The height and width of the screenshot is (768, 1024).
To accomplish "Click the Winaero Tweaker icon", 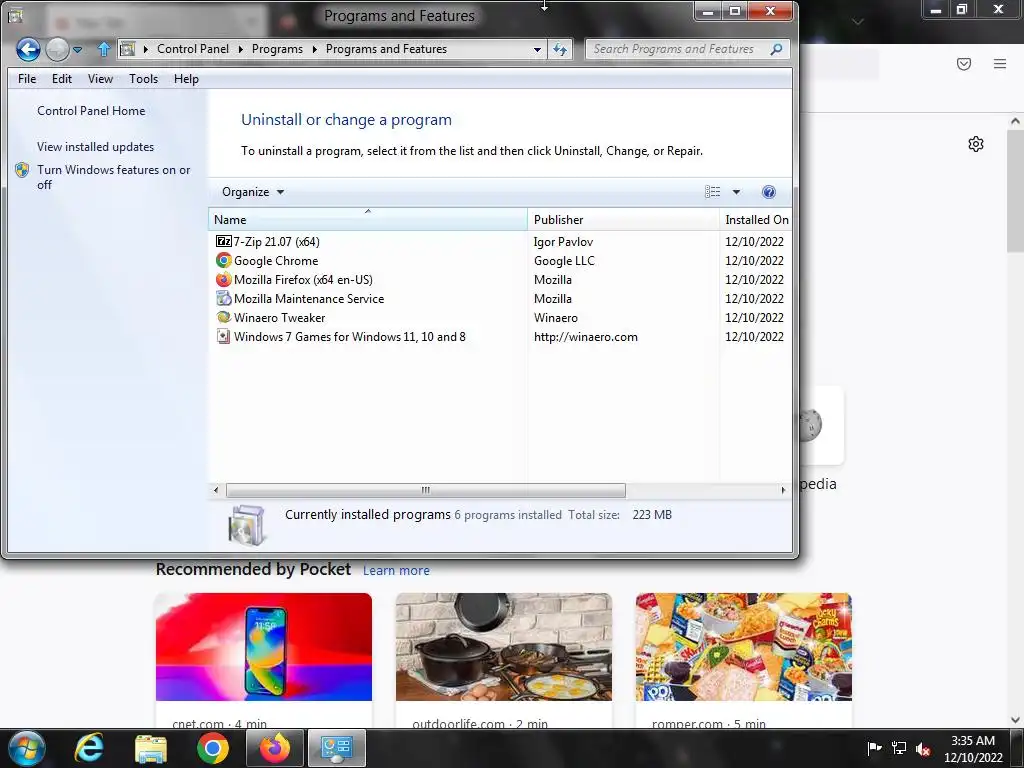I will (x=223, y=317).
